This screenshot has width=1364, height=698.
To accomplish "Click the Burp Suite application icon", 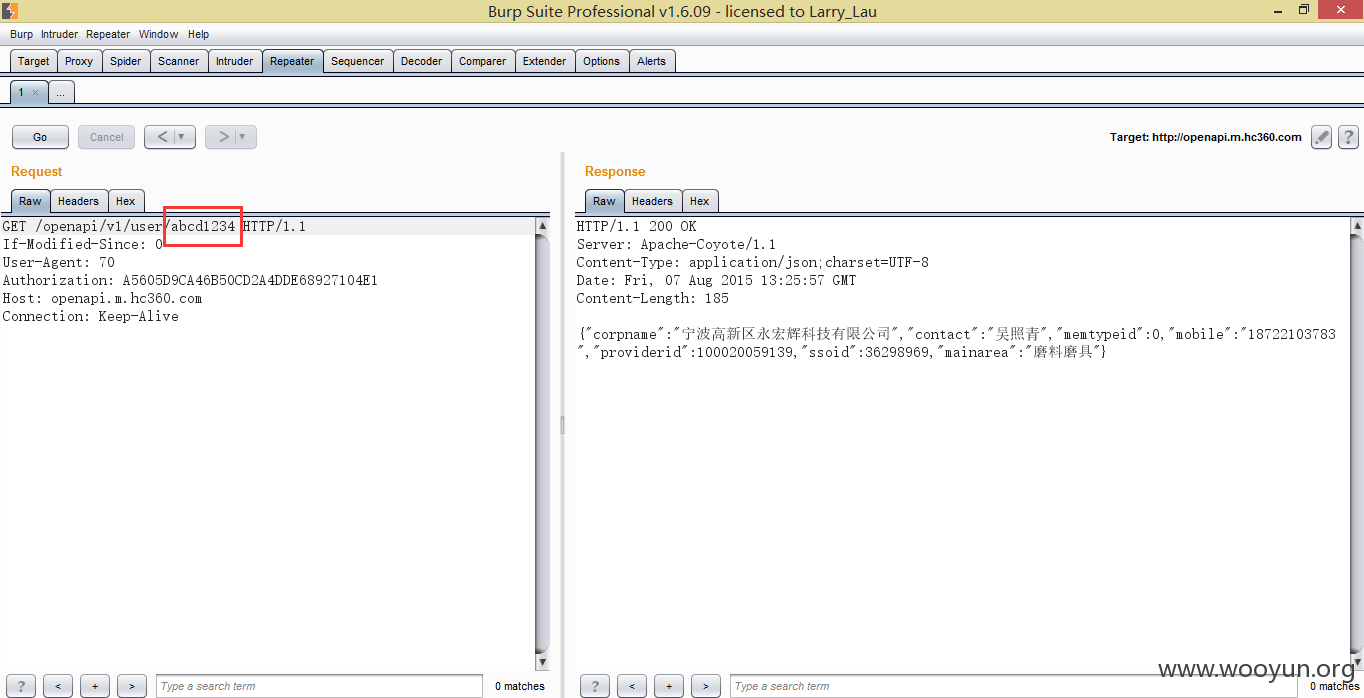I will (10, 11).
